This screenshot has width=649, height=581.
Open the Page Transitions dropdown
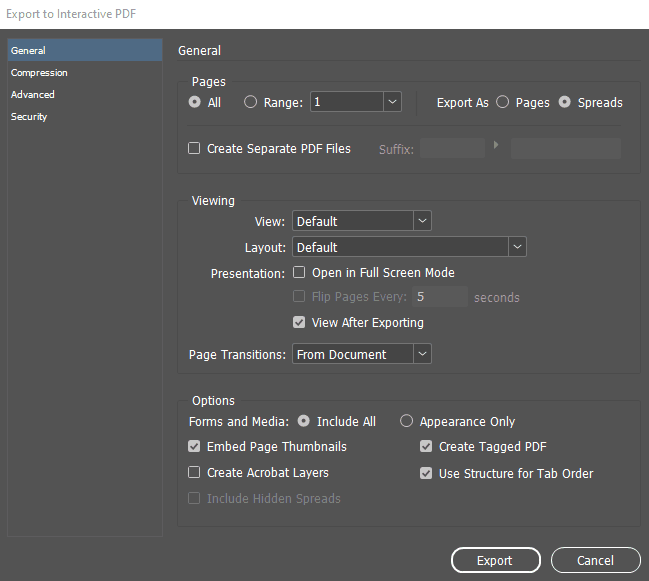(x=362, y=354)
